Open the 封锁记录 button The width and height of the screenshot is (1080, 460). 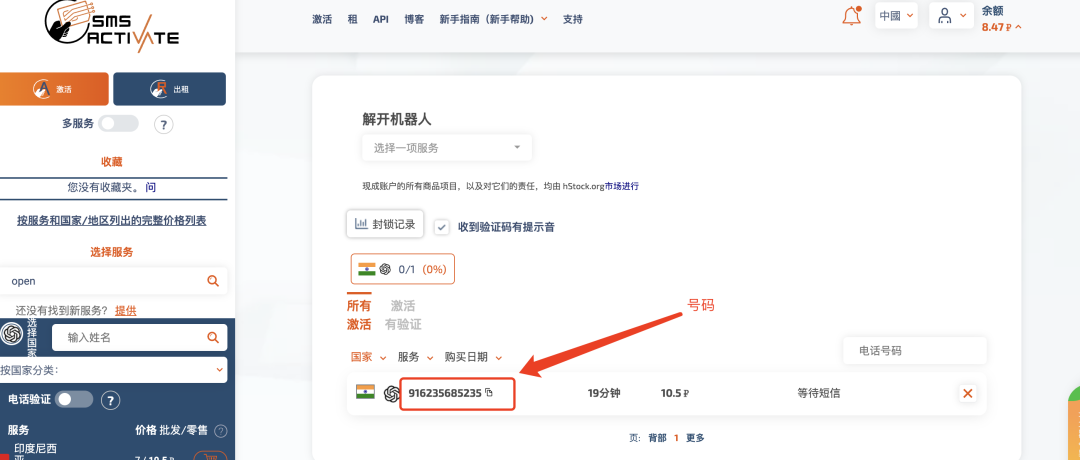[385, 224]
